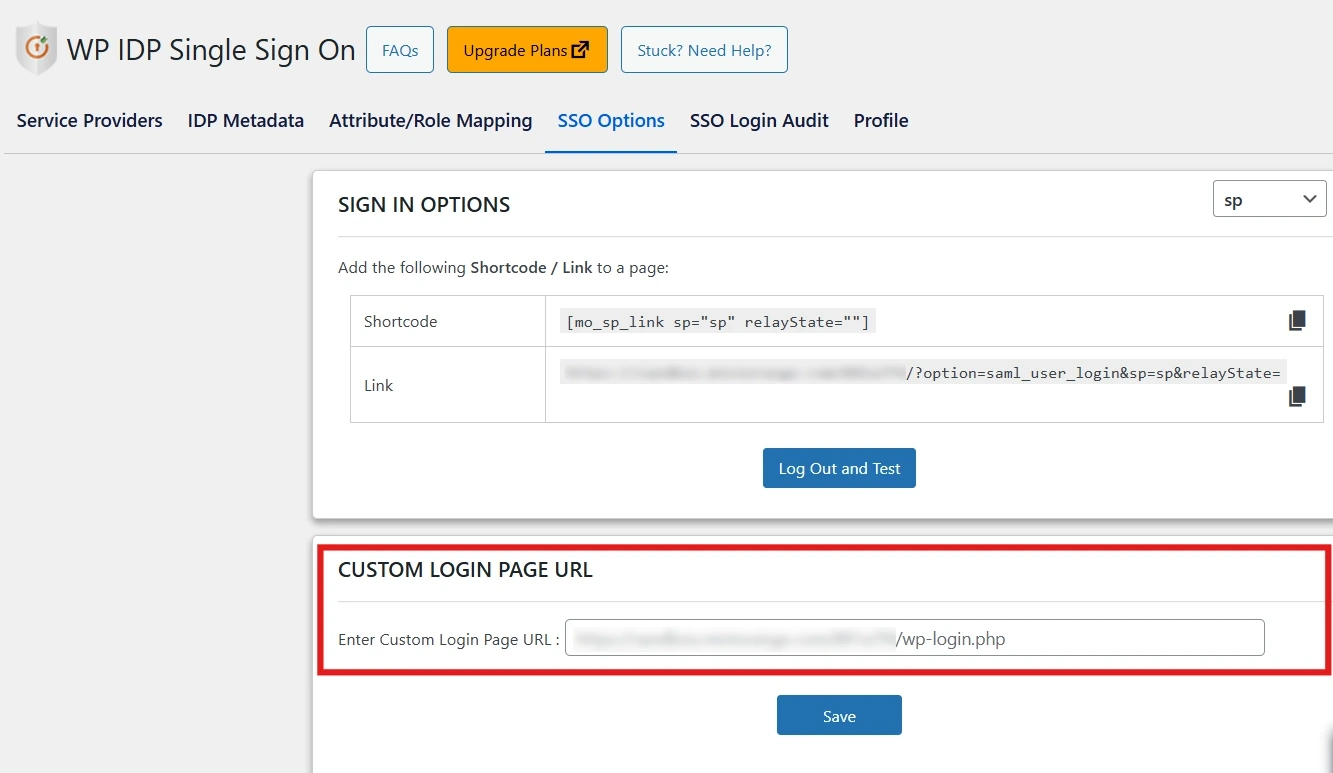Open the Service Providers tab

click(90, 121)
